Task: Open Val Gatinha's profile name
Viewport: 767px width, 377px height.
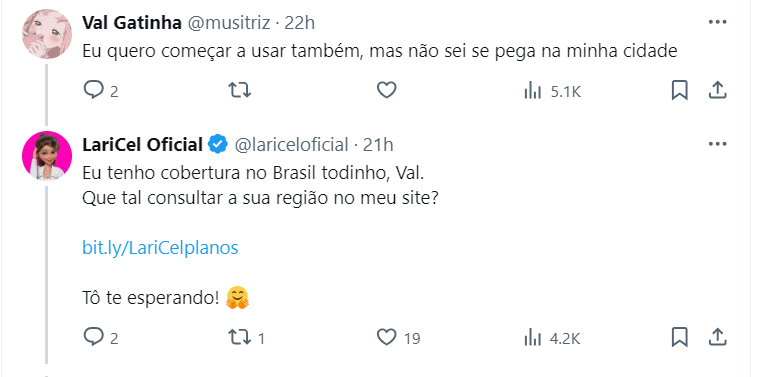Action: [x=132, y=22]
